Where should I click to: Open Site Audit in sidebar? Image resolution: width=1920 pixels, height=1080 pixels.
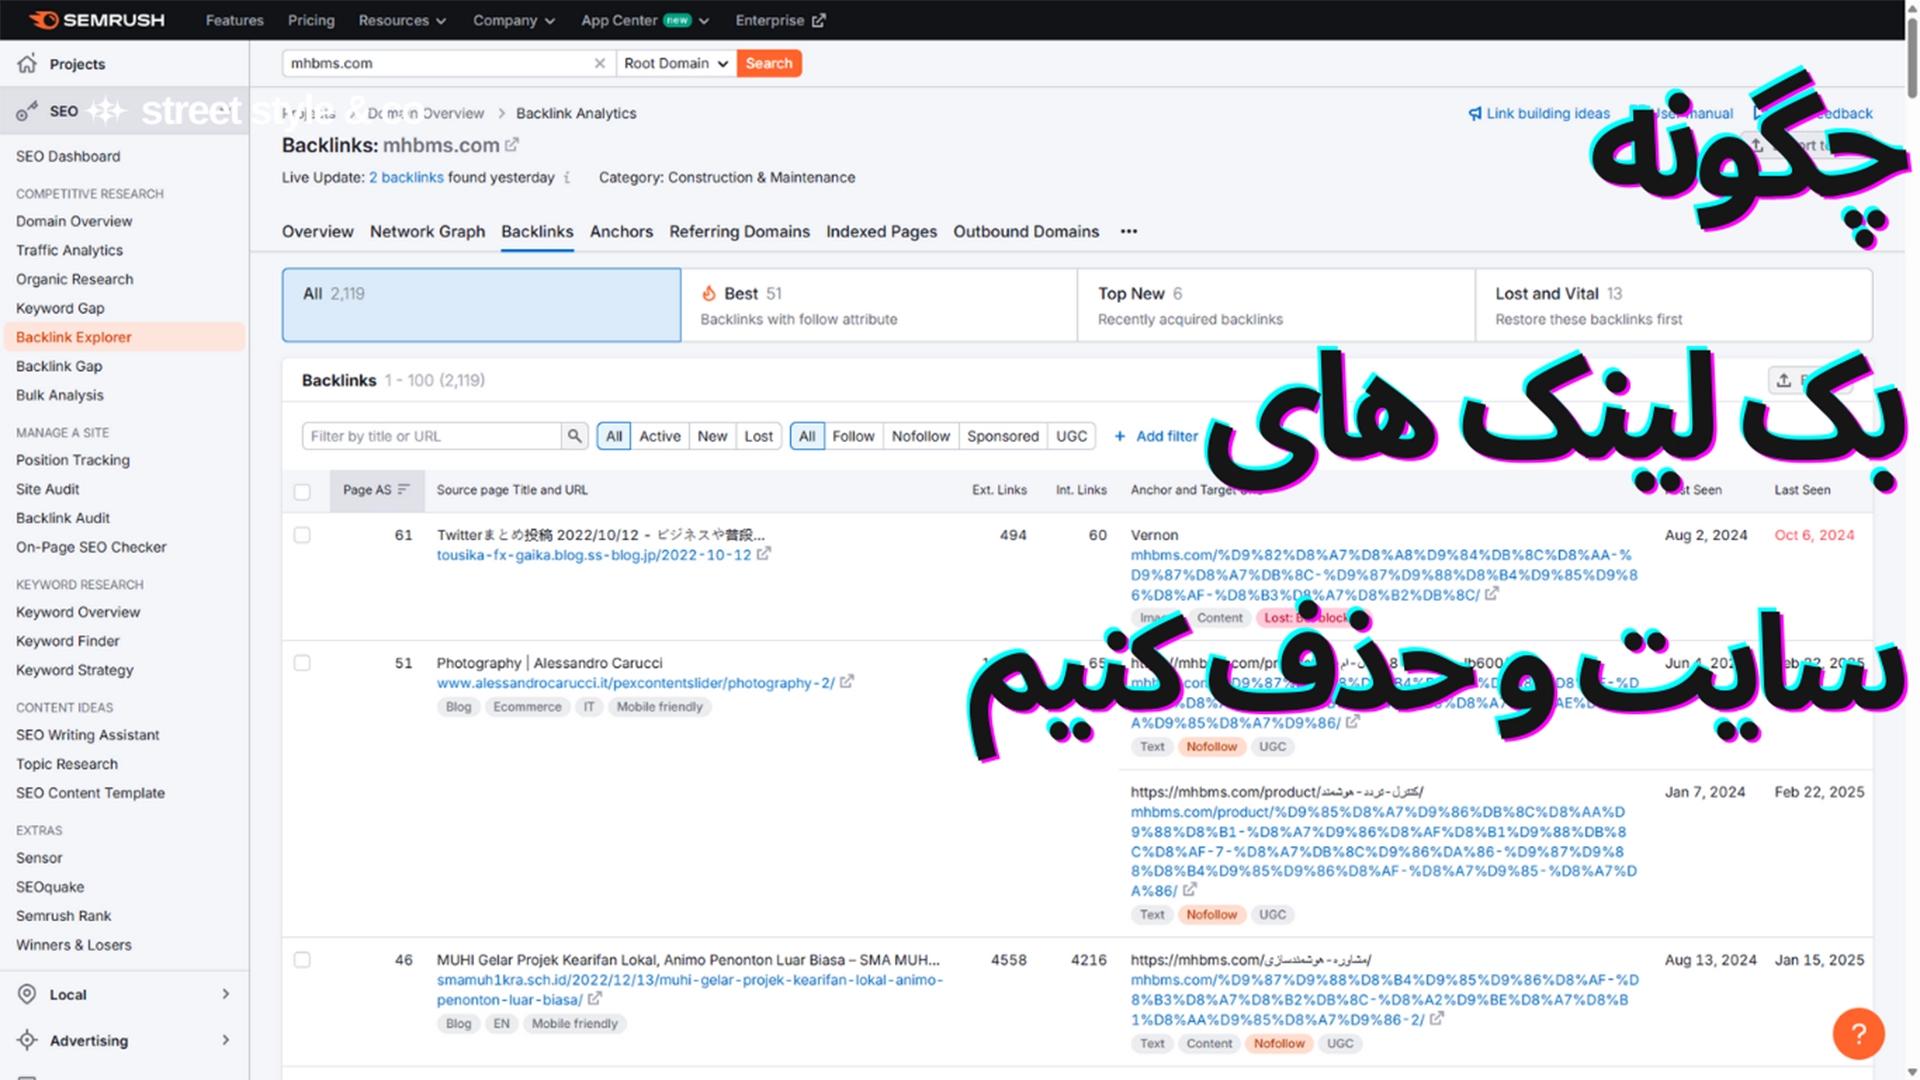(47, 489)
